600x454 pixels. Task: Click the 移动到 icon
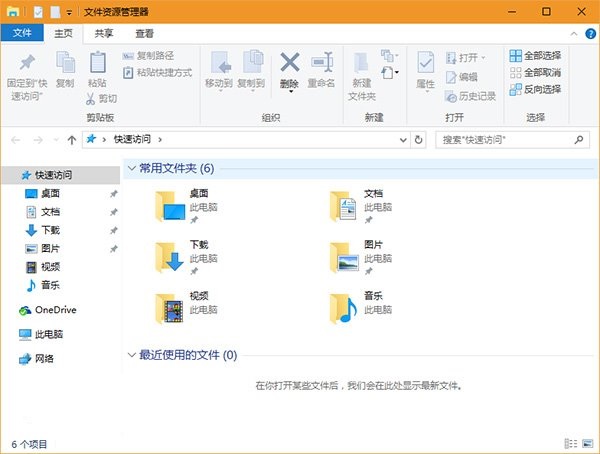tap(221, 62)
